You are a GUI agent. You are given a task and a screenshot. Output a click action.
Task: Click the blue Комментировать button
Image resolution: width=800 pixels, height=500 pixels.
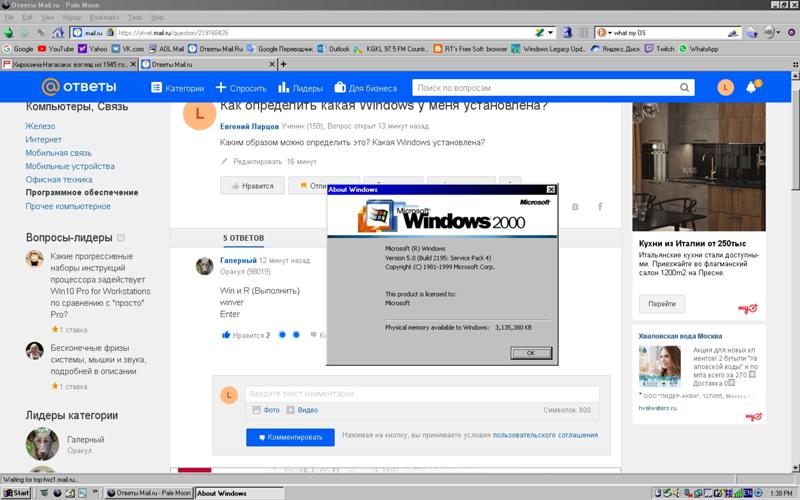290,437
